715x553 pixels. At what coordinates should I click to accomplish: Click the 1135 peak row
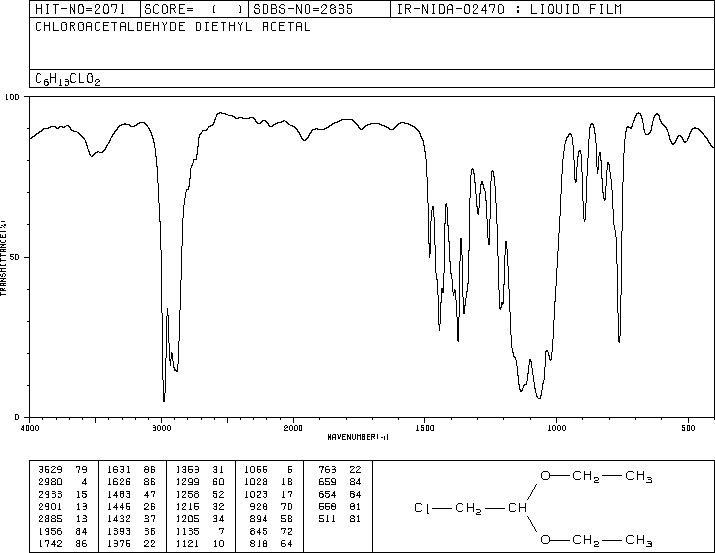pos(200,531)
